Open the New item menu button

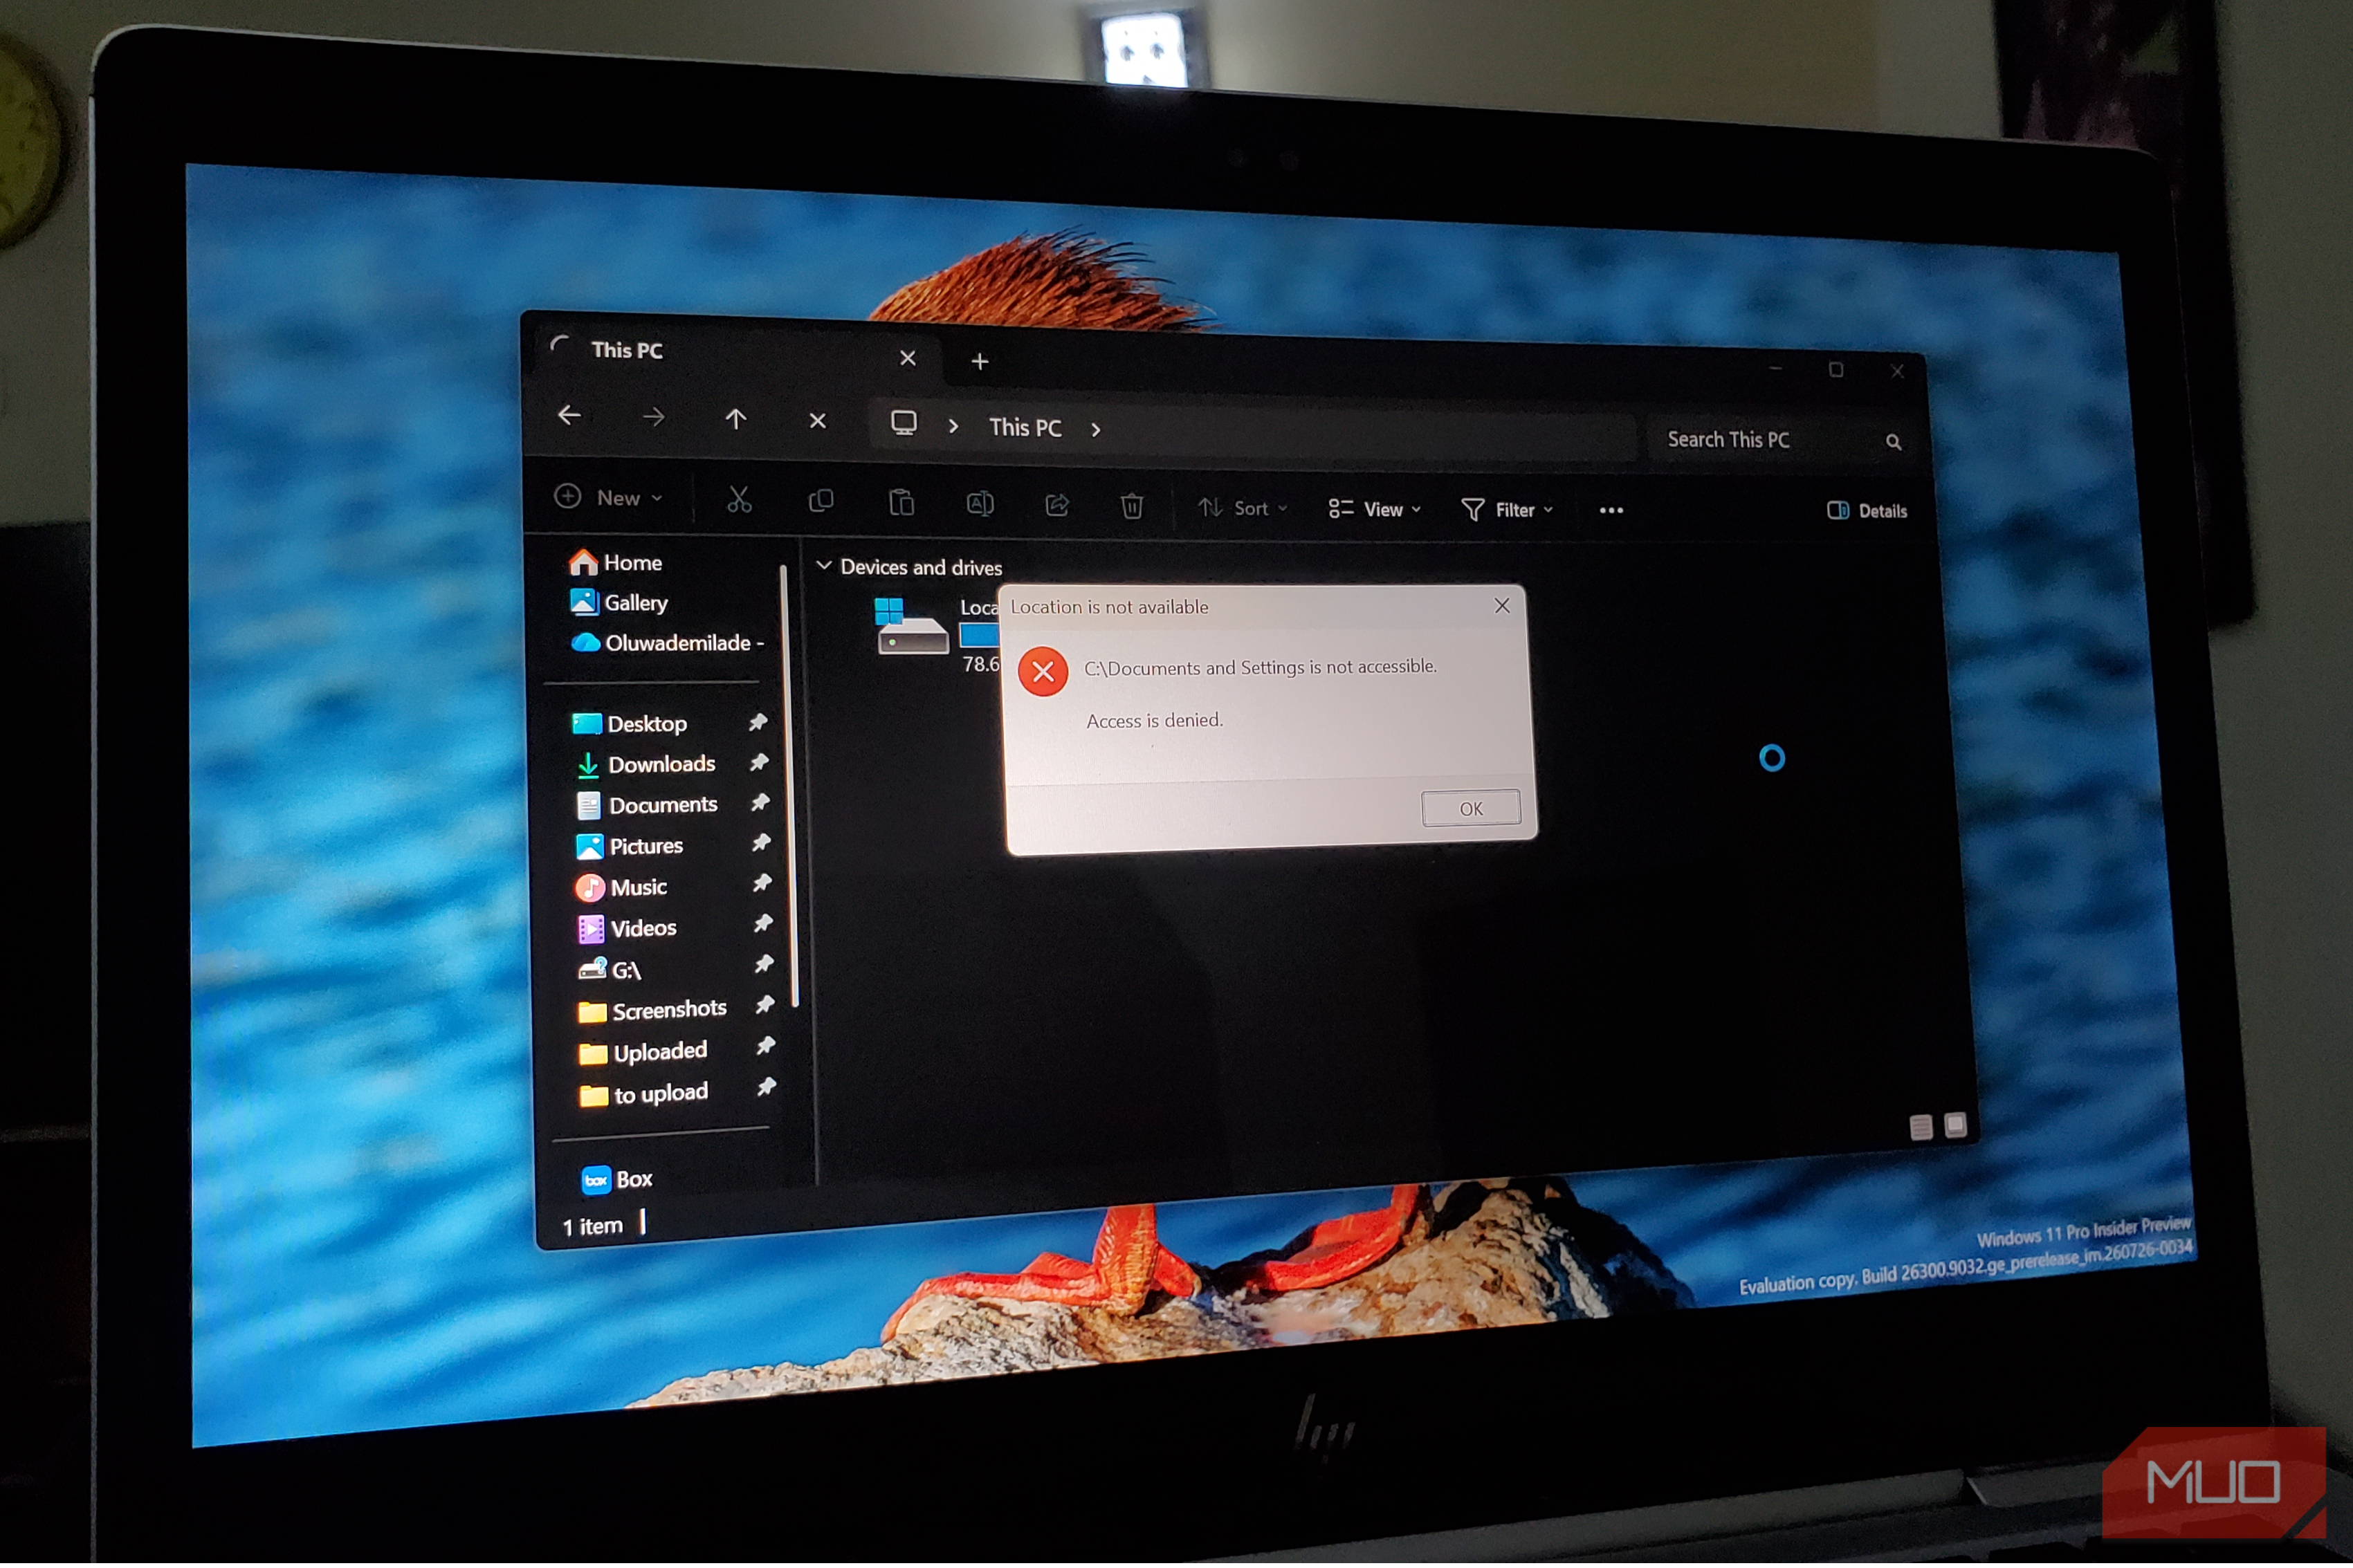click(609, 497)
